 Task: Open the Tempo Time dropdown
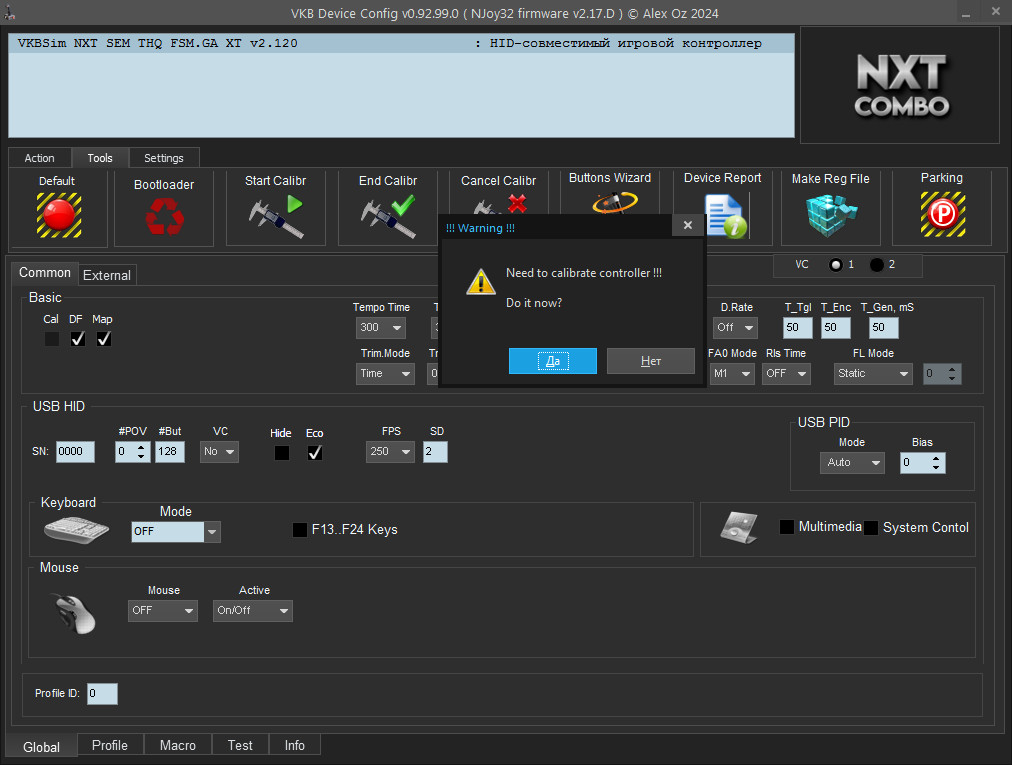[381, 327]
